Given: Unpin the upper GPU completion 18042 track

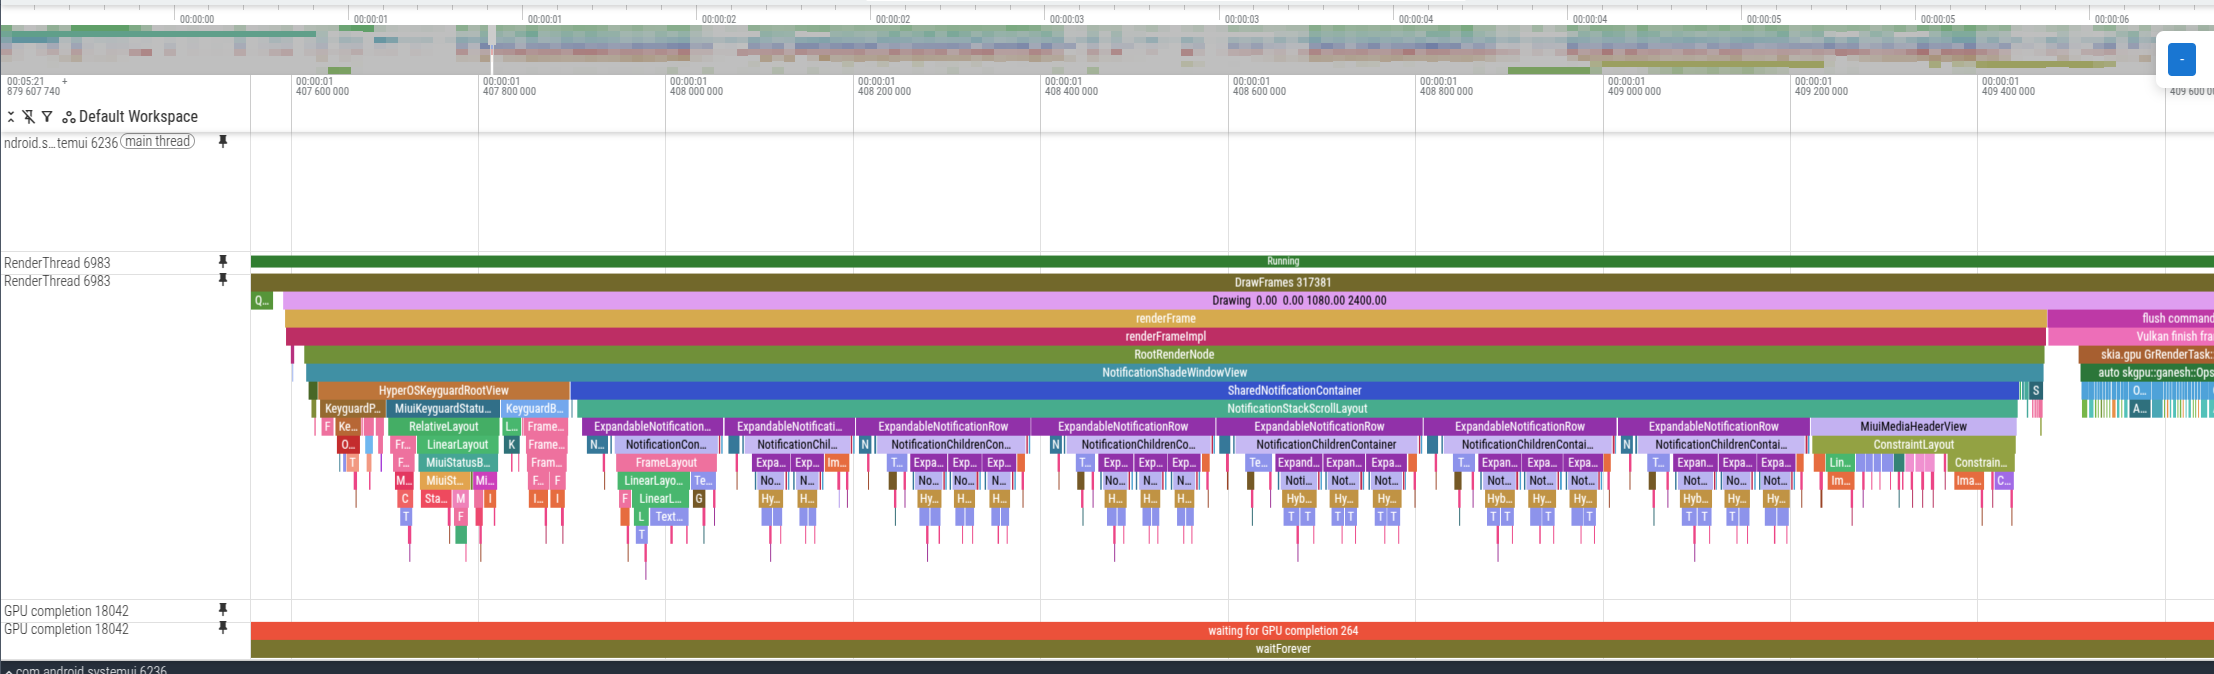Looking at the screenshot, I should [223, 610].
